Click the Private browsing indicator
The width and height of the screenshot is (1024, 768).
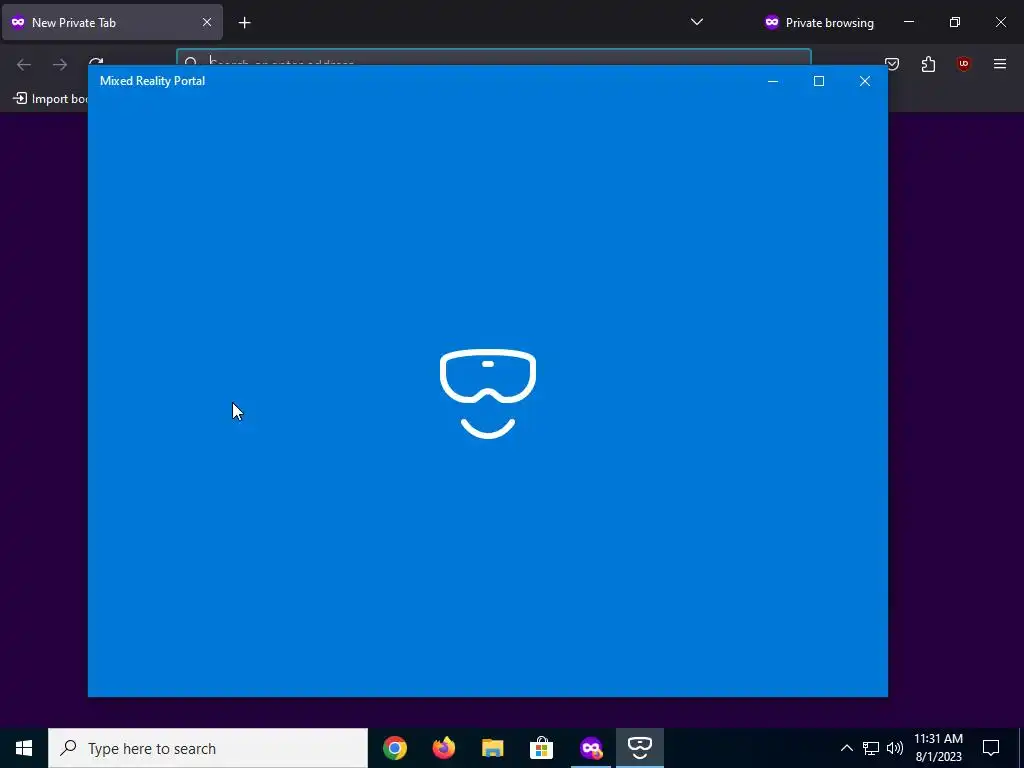[819, 23]
